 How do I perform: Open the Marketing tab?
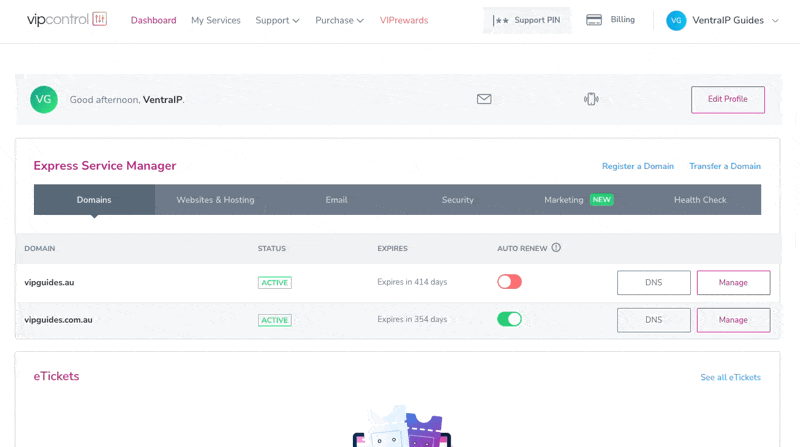[579, 200]
